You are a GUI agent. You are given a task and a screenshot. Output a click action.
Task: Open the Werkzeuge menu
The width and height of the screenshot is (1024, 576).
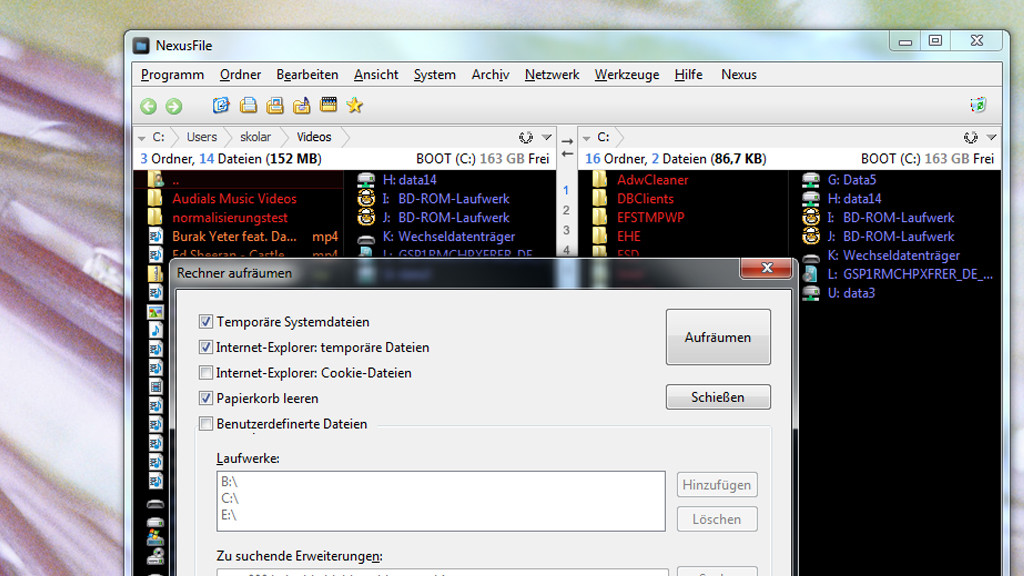point(626,74)
